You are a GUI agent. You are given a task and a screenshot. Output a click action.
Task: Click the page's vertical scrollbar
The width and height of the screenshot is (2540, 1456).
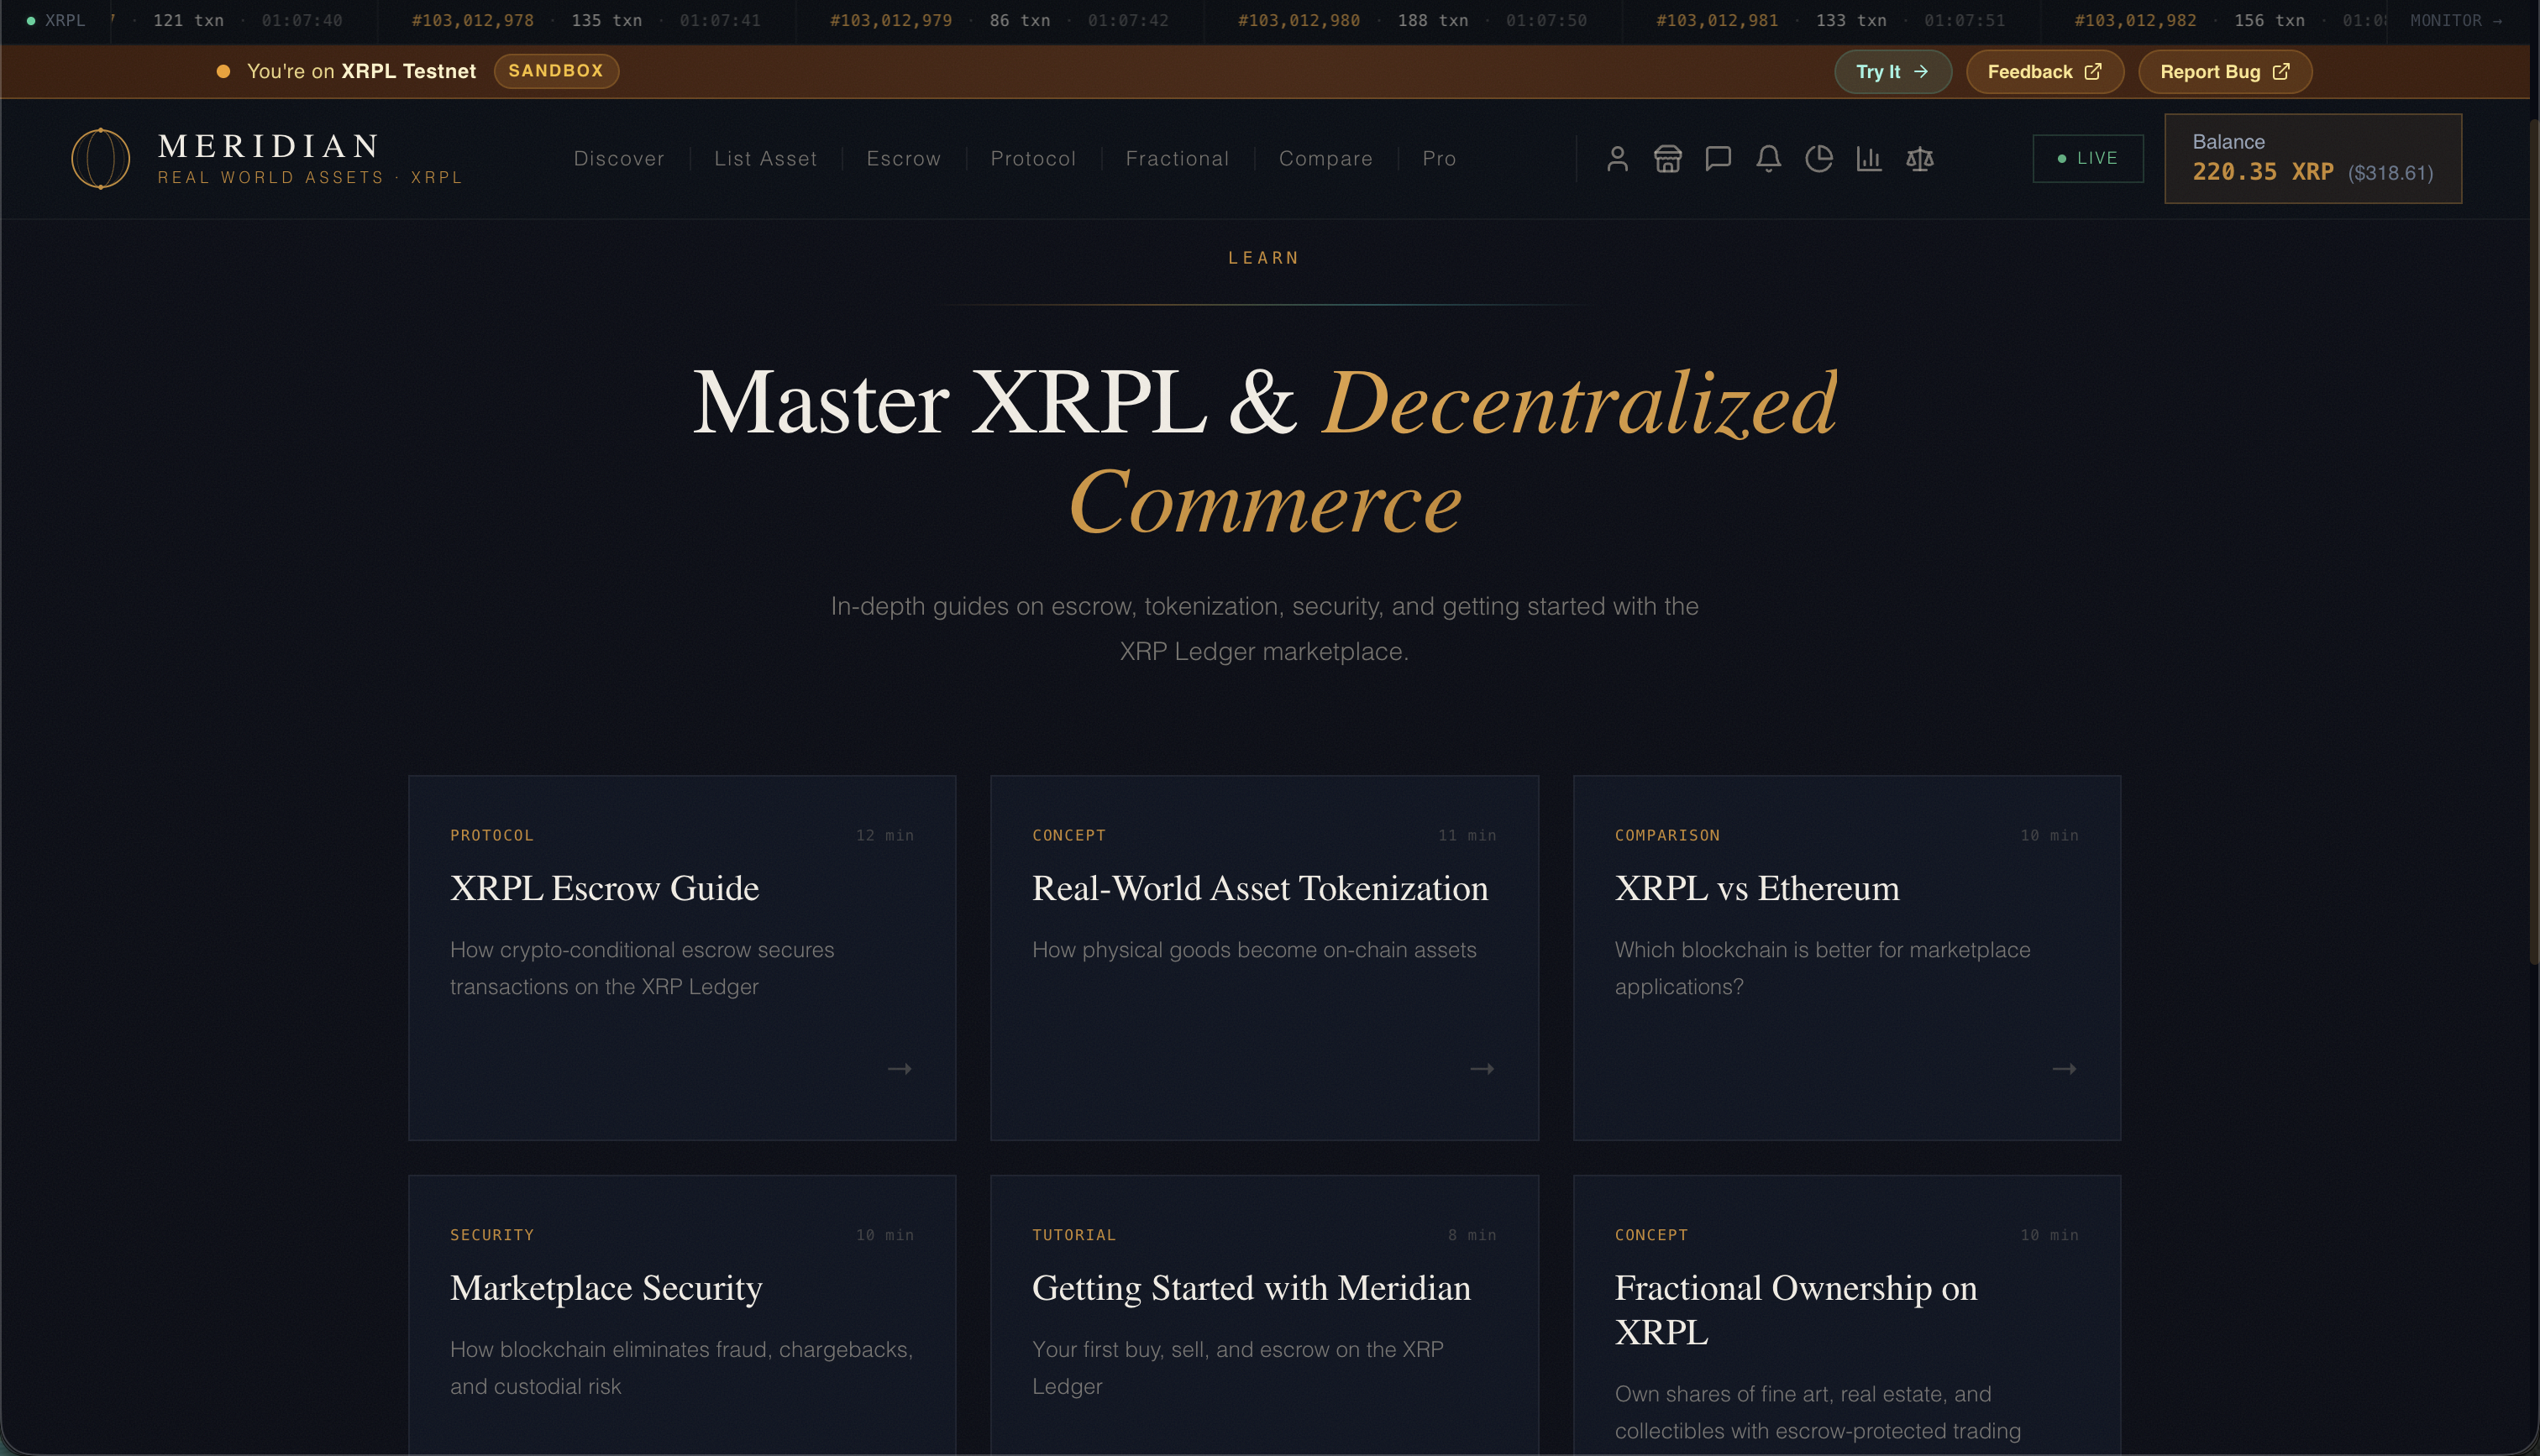click(x=2533, y=540)
